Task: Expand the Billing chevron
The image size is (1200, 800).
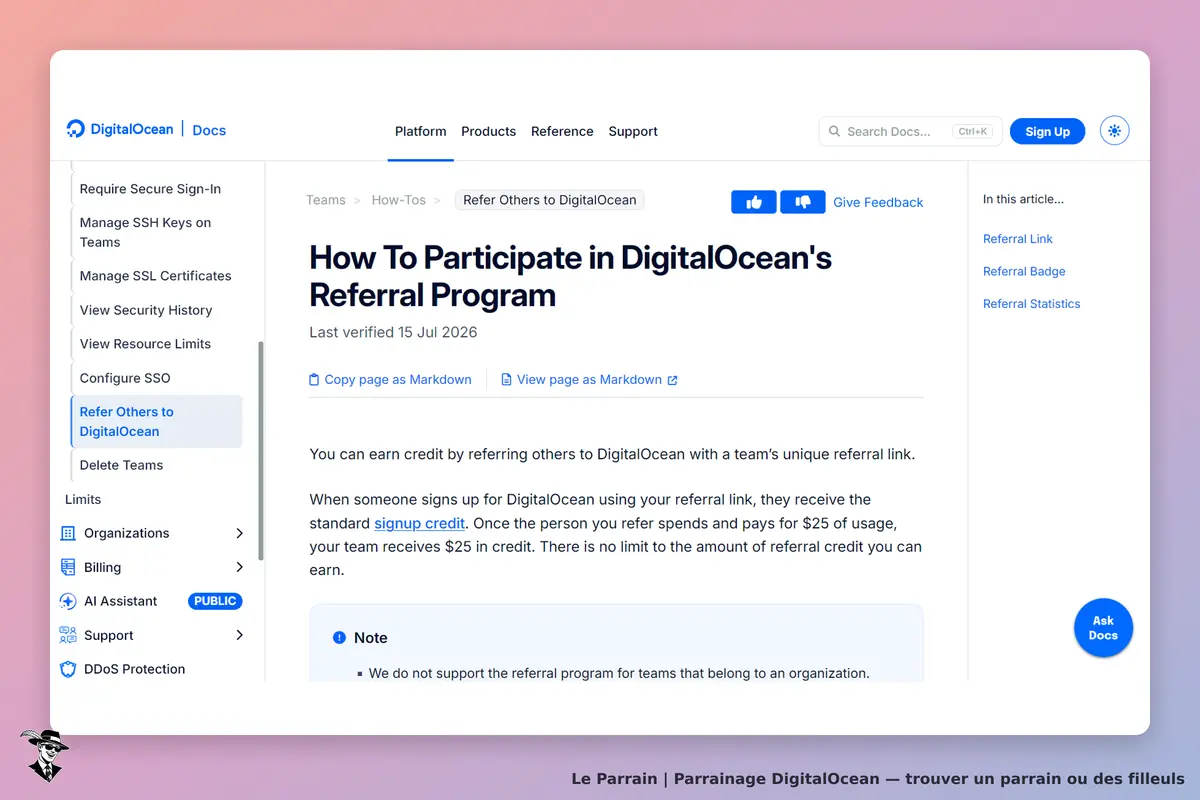Action: [x=239, y=567]
